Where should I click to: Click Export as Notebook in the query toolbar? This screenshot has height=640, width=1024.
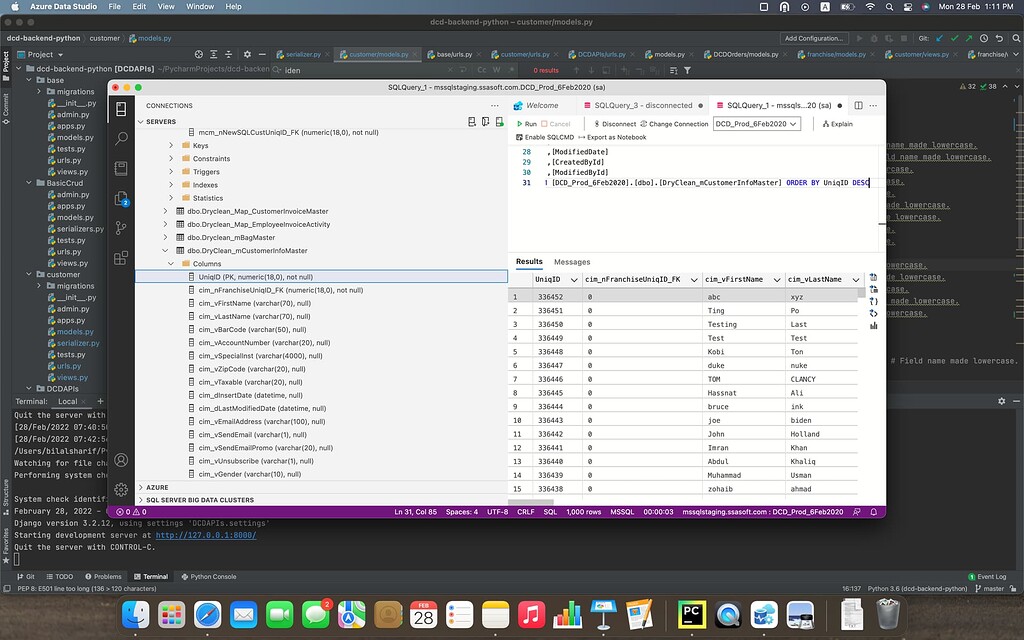pos(615,137)
